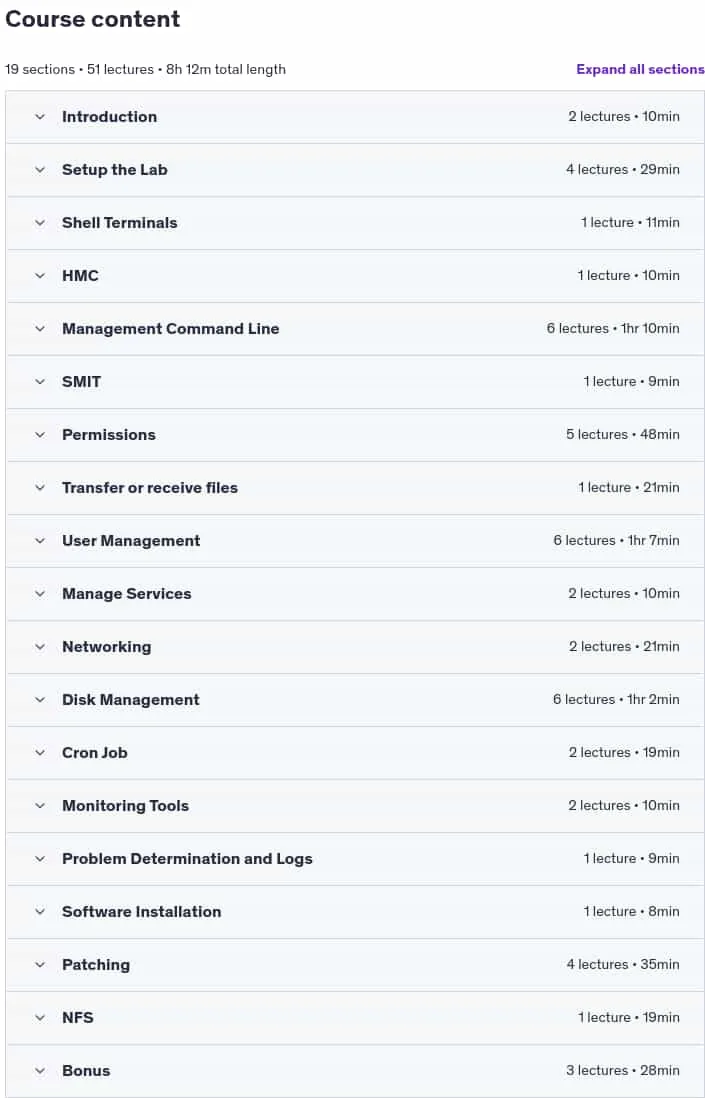Click the SMIT section chevron icon
Image resolution: width=705 pixels, height=1098 pixels.
[x=40, y=382]
